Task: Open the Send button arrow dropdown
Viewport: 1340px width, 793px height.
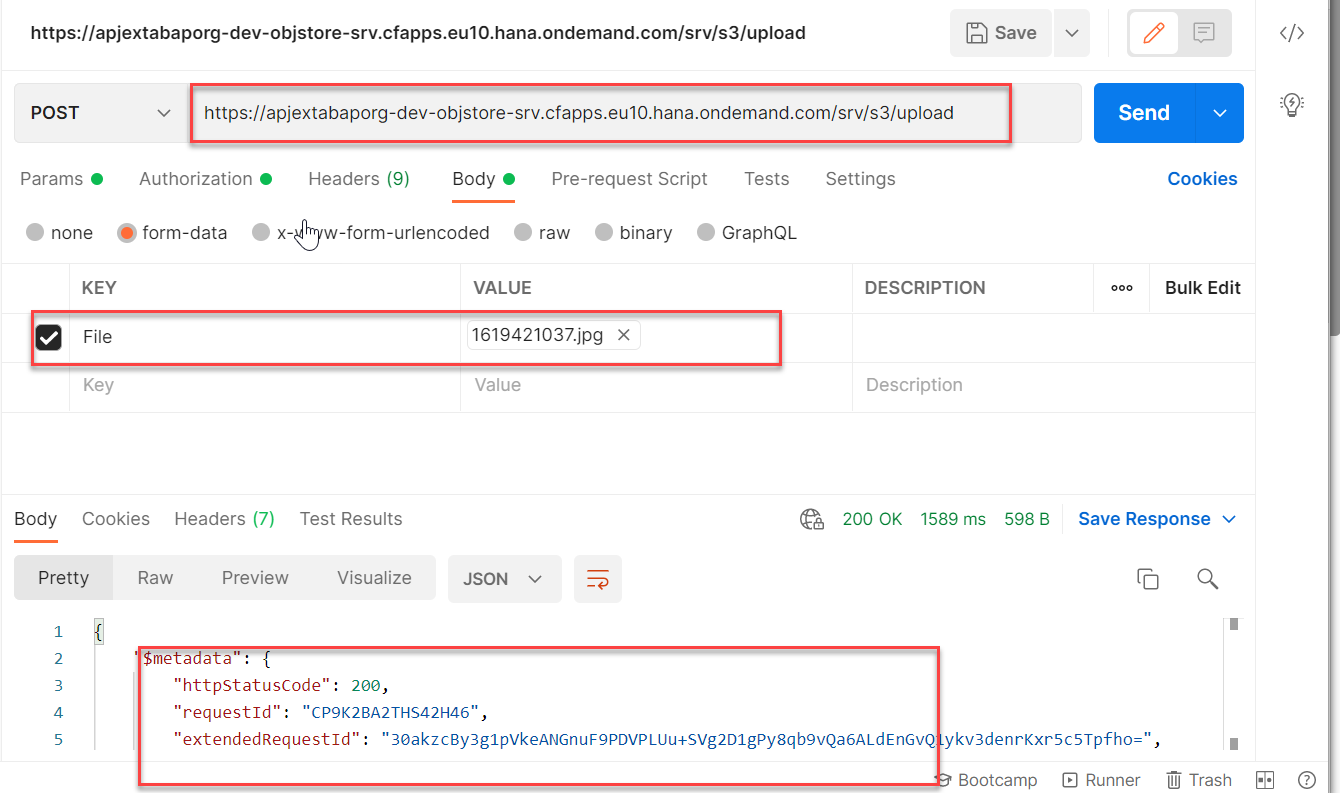Action: (1220, 113)
